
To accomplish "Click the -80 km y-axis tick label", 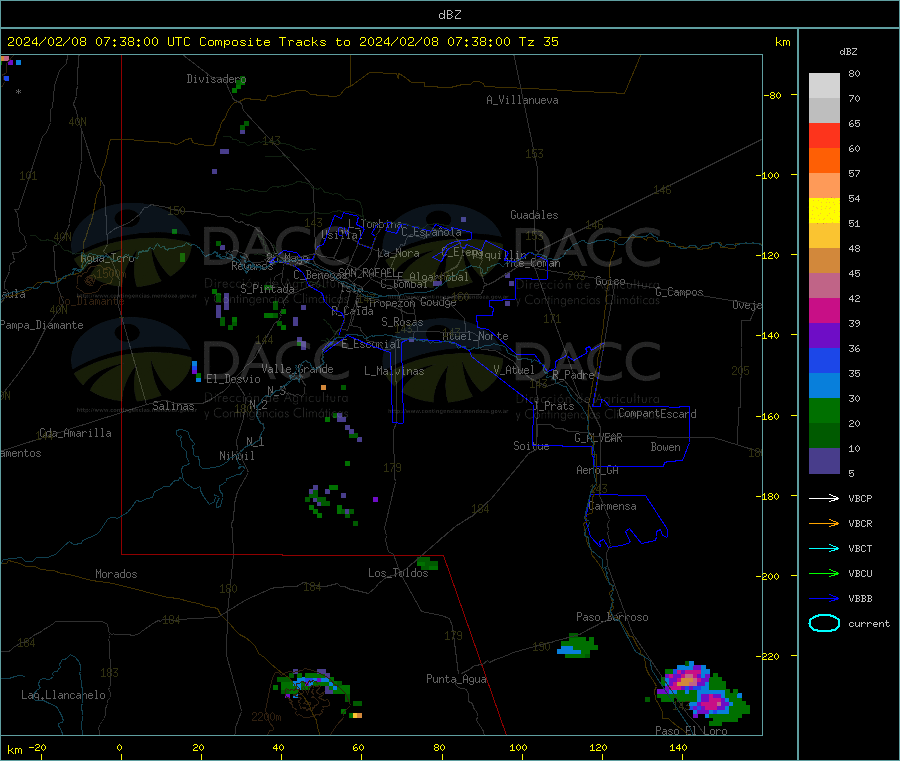I will (x=773, y=95).
